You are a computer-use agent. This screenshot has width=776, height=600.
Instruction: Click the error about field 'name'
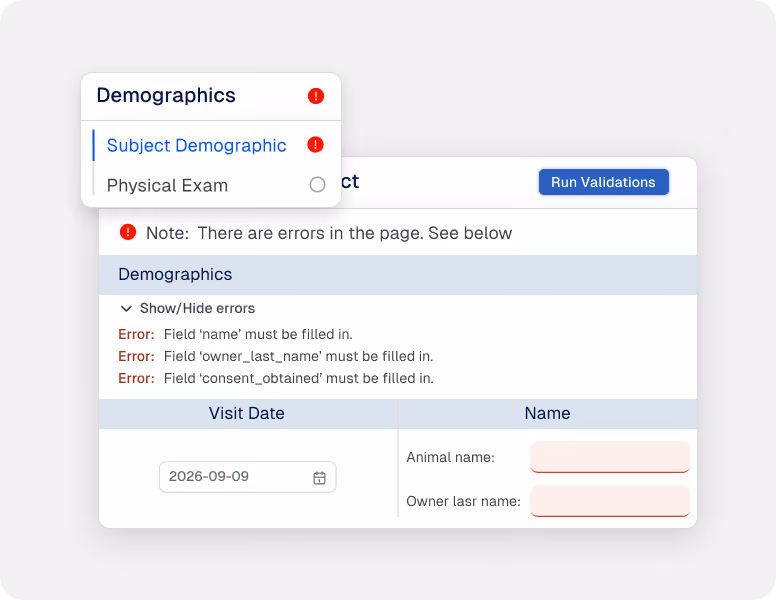tap(235, 335)
